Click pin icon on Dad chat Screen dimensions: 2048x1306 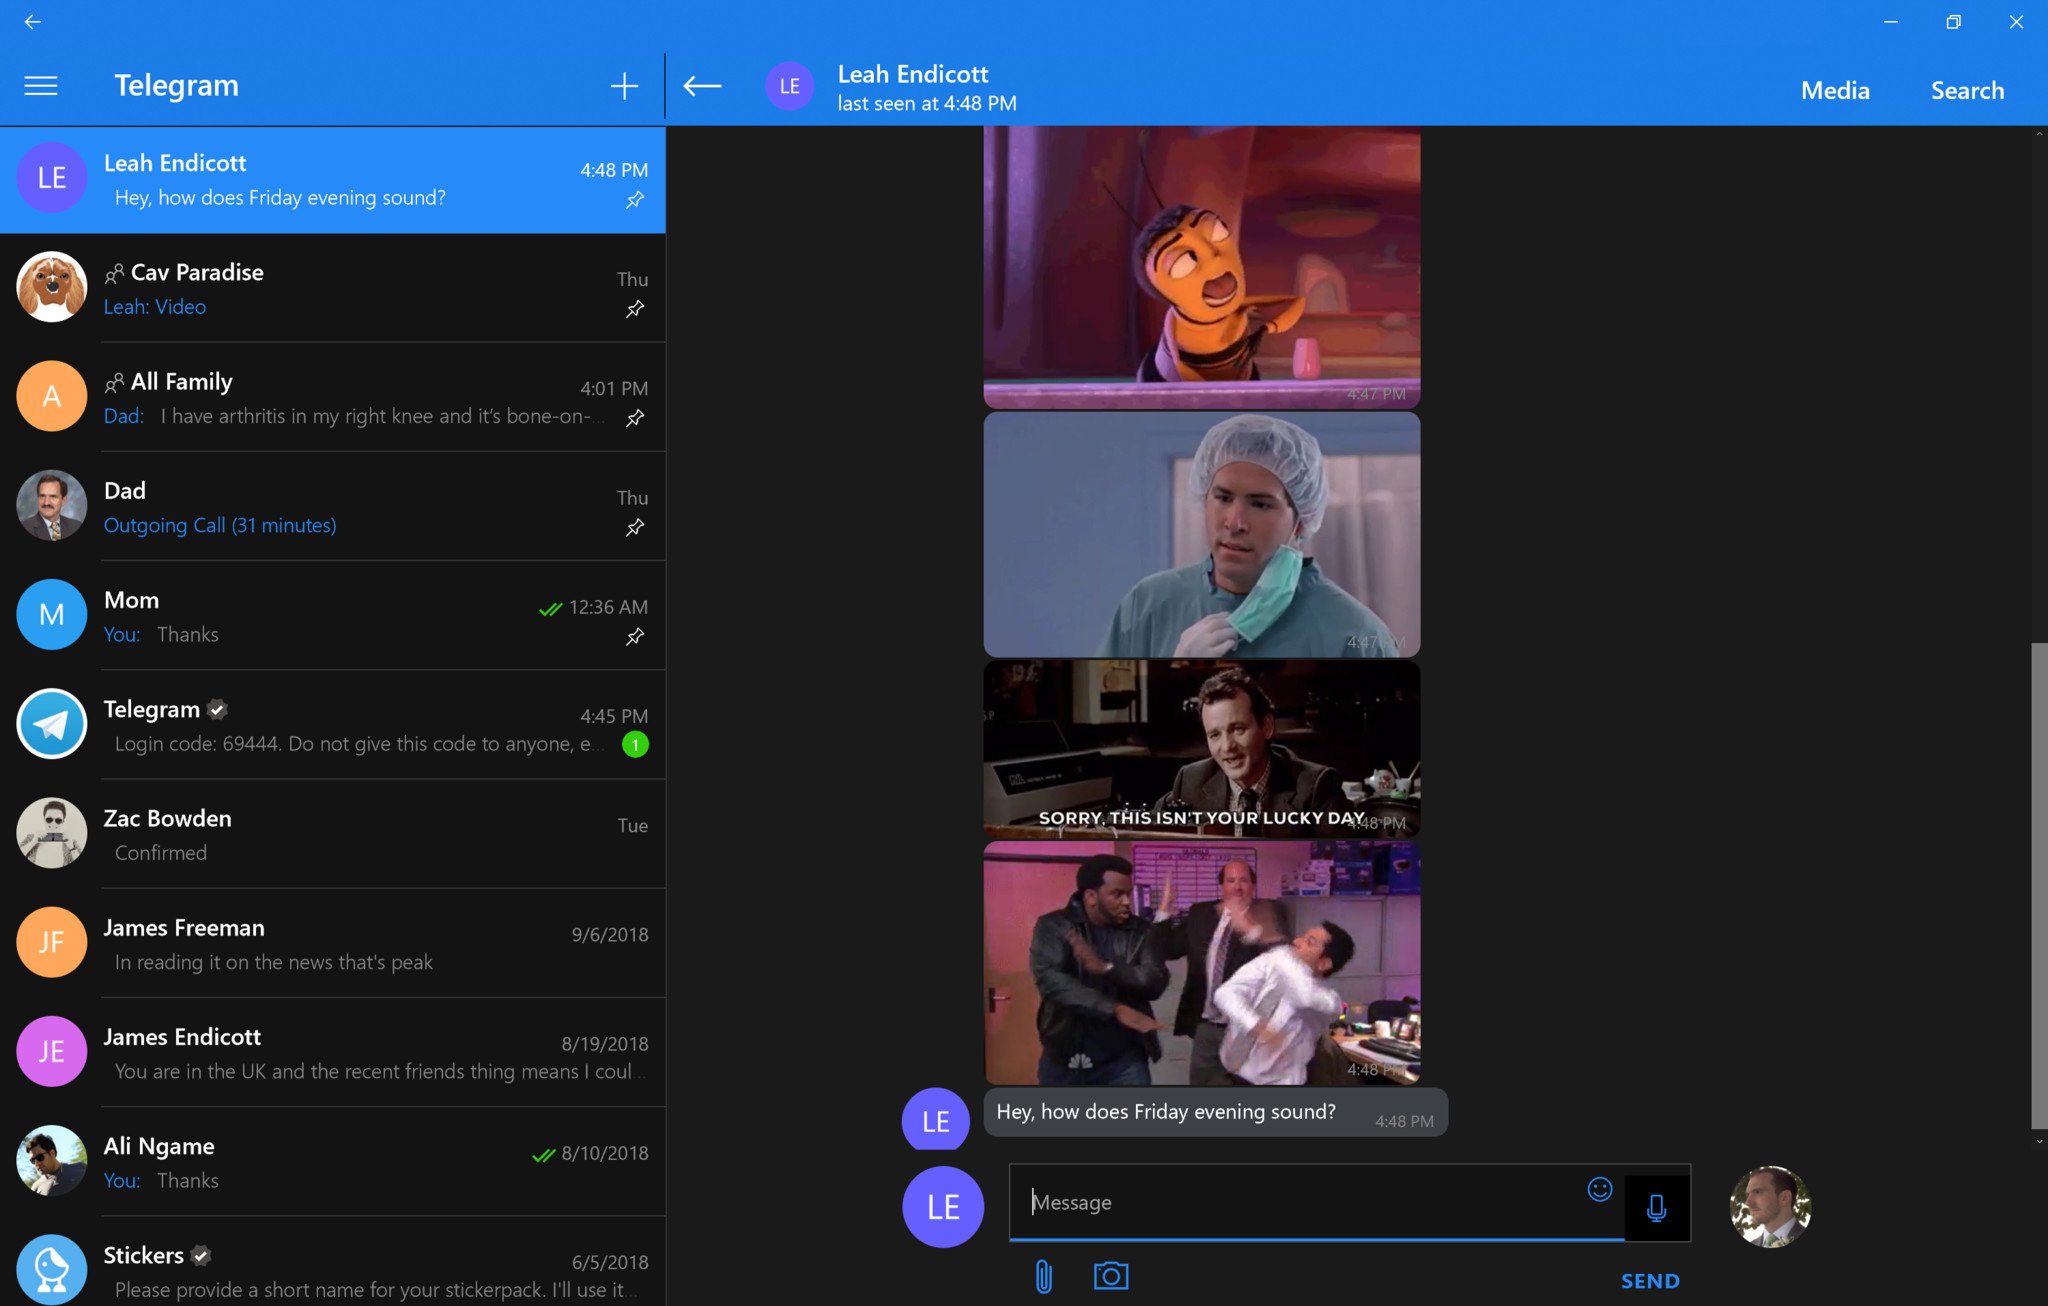point(635,527)
